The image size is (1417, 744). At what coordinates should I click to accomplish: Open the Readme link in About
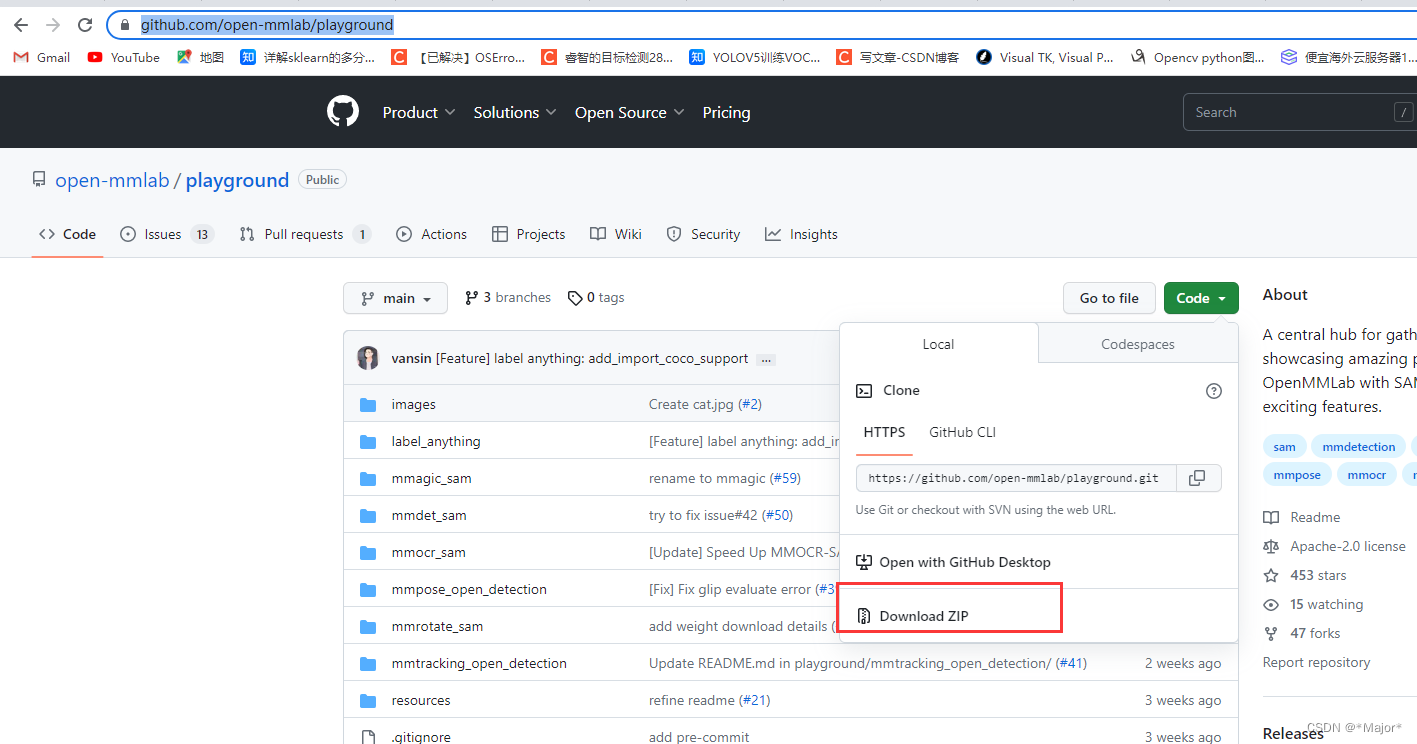pos(1301,517)
